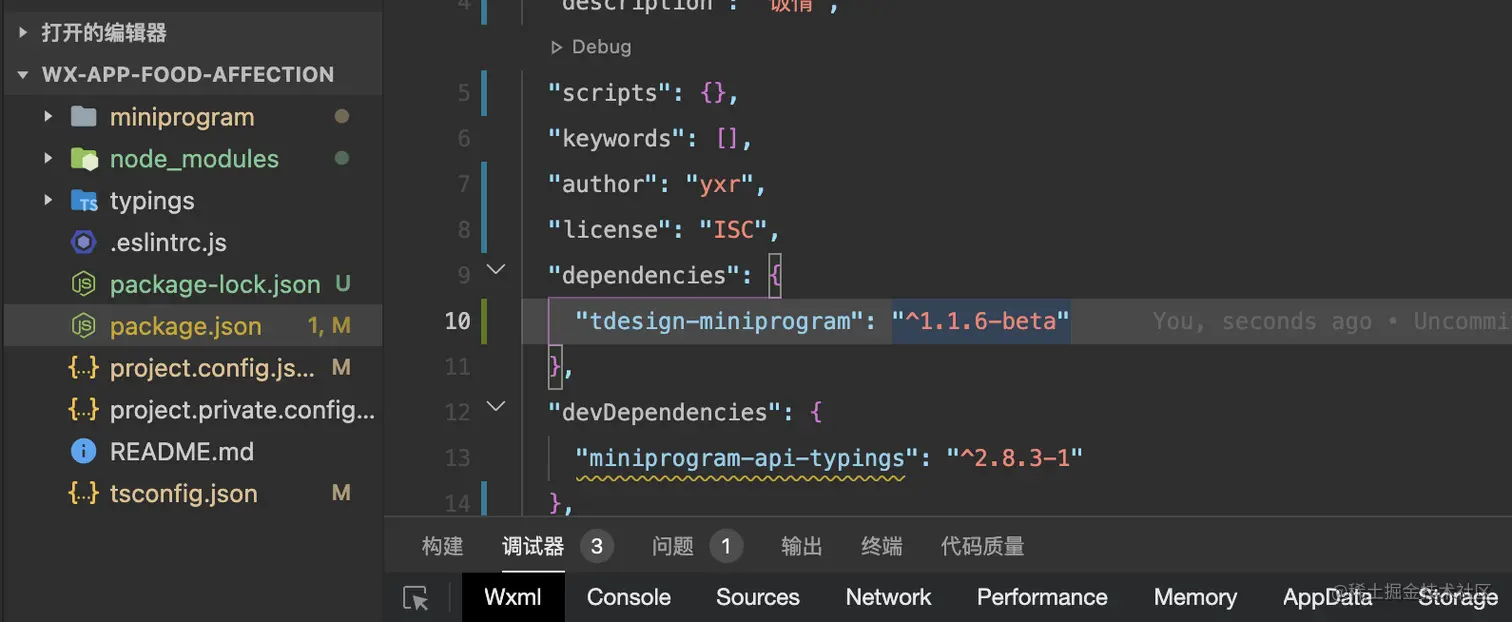Viewport: 1512px width, 622px height.
Task: Select the Network devtools tab
Action: (888, 597)
